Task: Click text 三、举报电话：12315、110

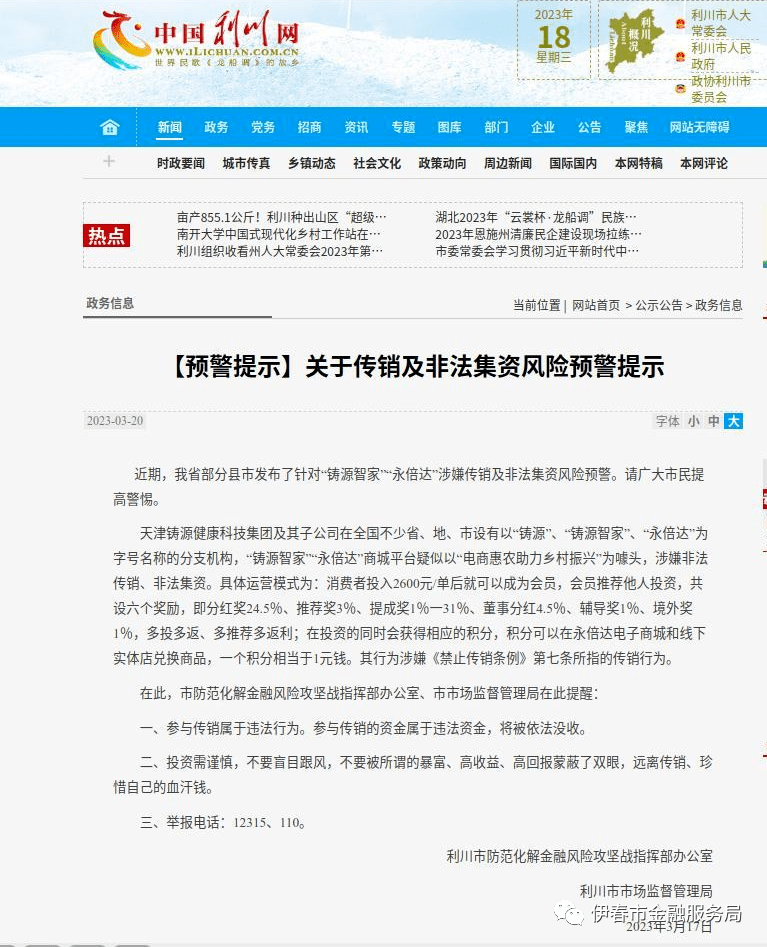Action: 223,823
